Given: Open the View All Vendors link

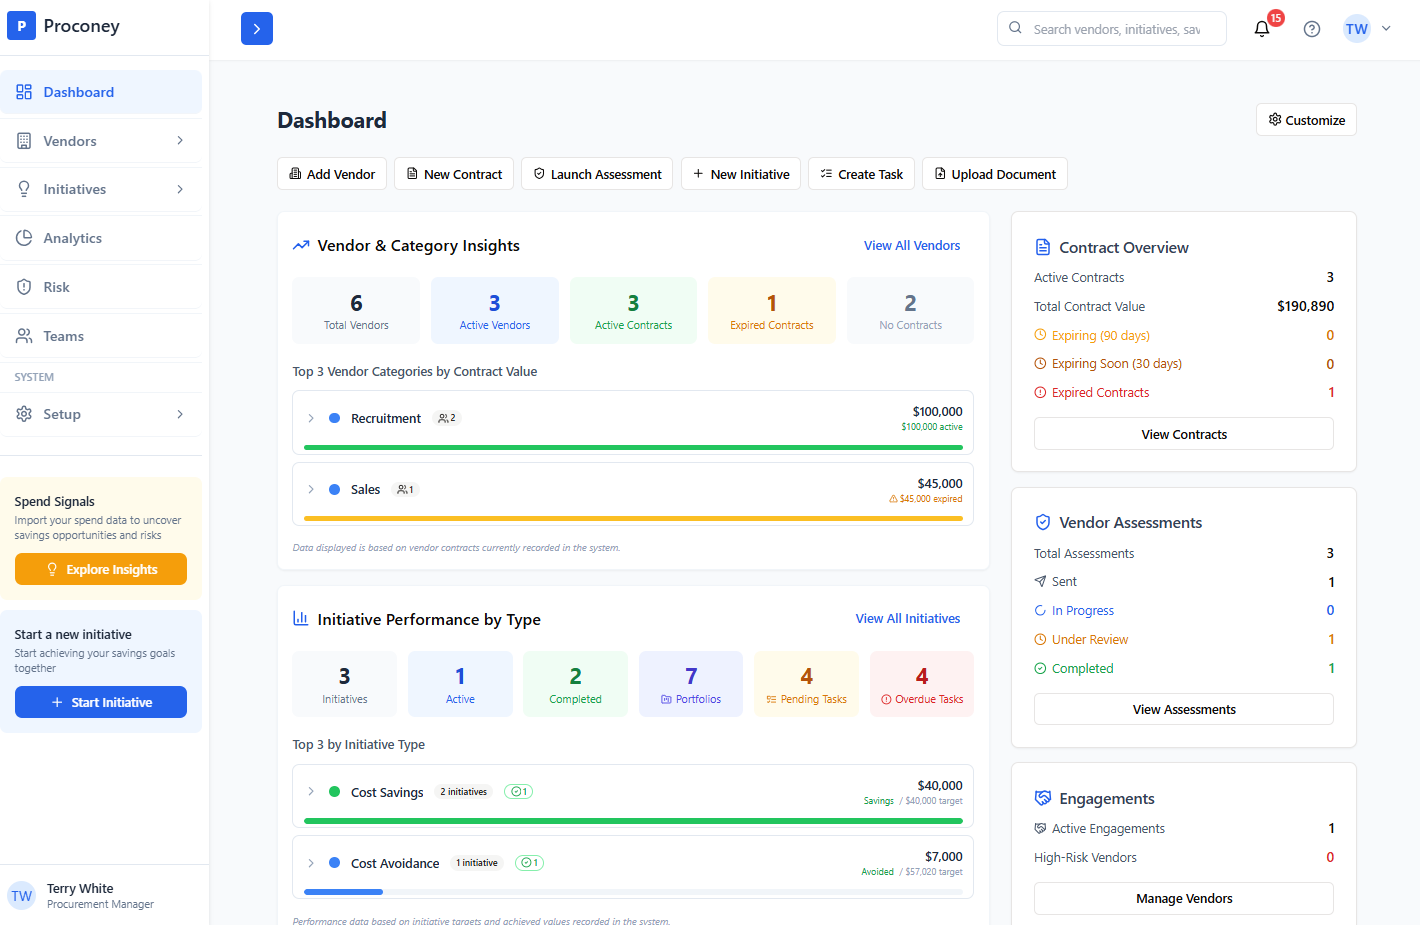Looking at the screenshot, I should coord(911,245).
